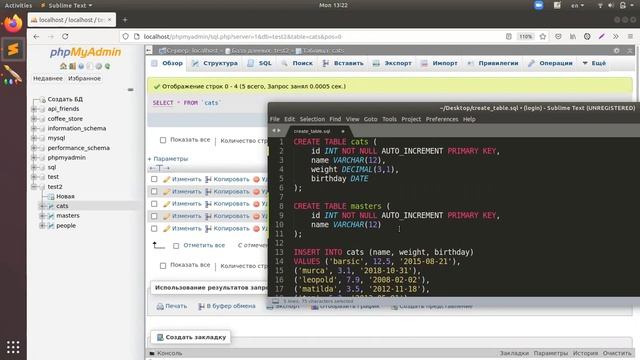Image resolution: width=640 pixels, height=360 pixels.
Task: Expand the api_friends database node
Action: (x=34, y=109)
